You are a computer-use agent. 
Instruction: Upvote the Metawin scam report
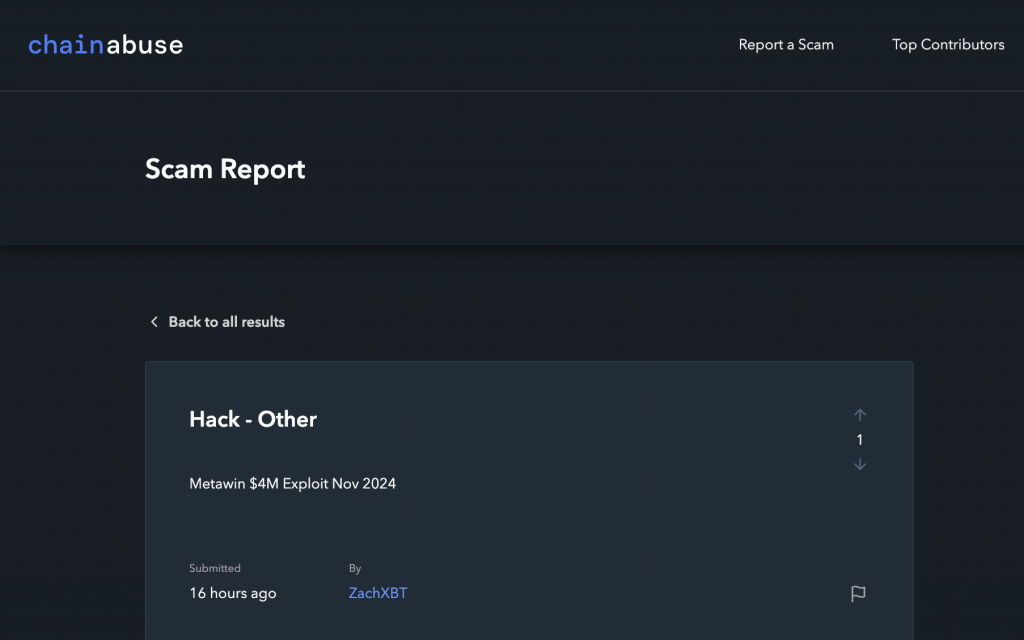point(860,415)
